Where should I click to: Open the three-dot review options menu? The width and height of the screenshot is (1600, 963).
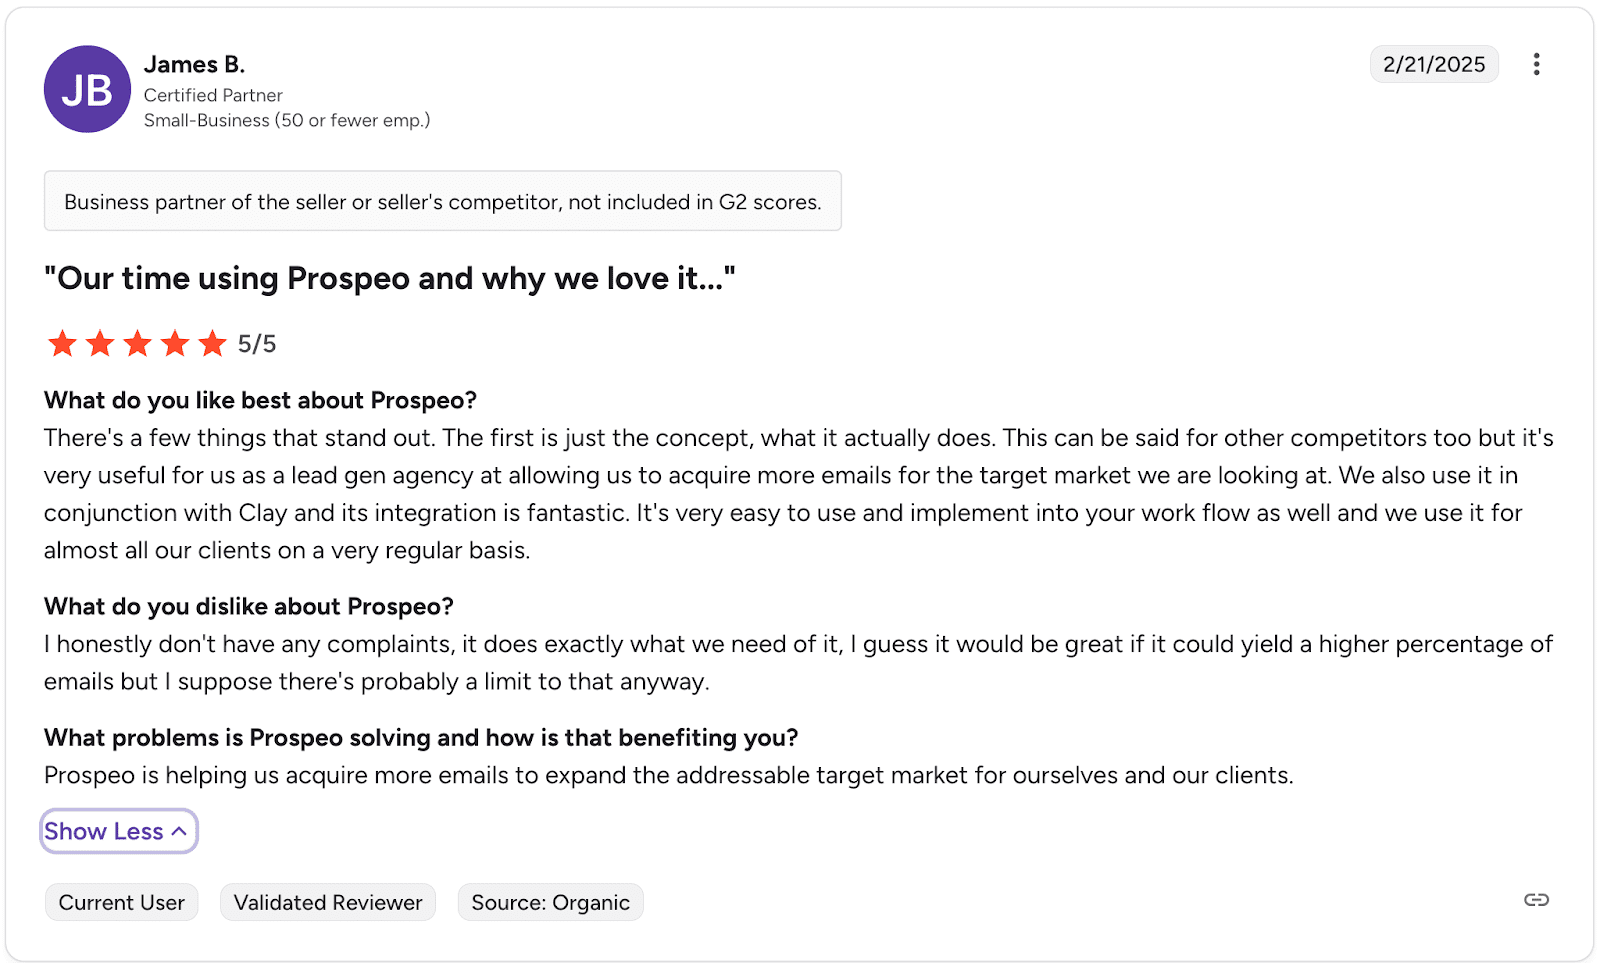1536,64
